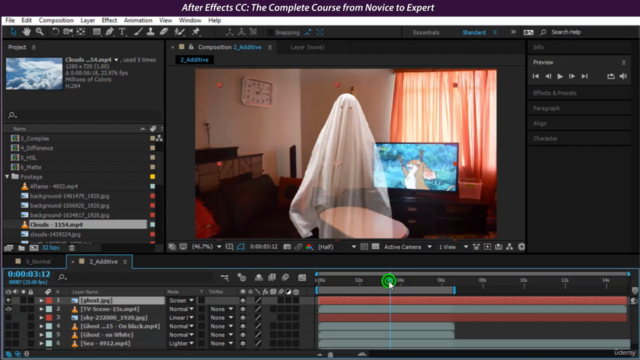This screenshot has width=640, height=360.
Task: Open the resolution (Half) dropdown
Action: click(x=337, y=247)
